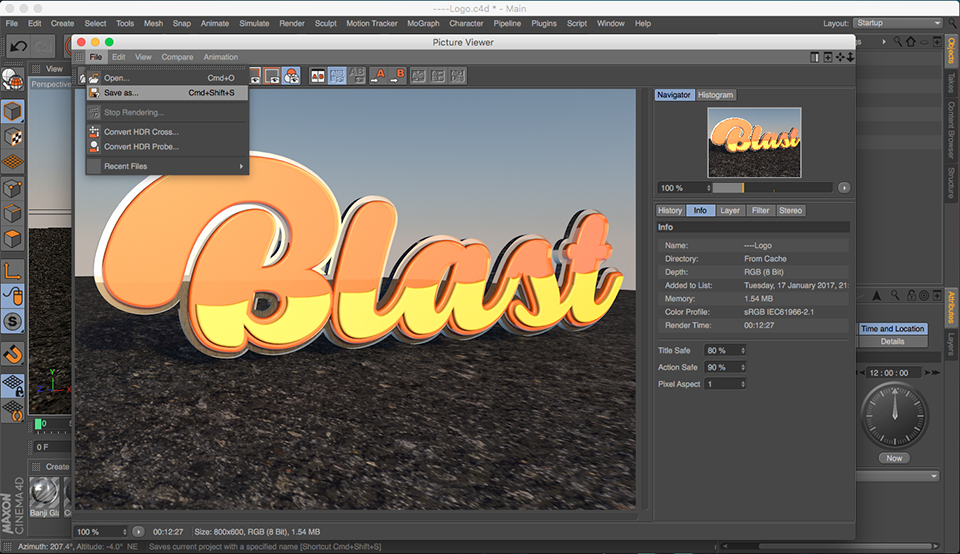The image size is (960, 554).
Task: Switch to the Histogram tab
Action: pyautogui.click(x=715, y=95)
